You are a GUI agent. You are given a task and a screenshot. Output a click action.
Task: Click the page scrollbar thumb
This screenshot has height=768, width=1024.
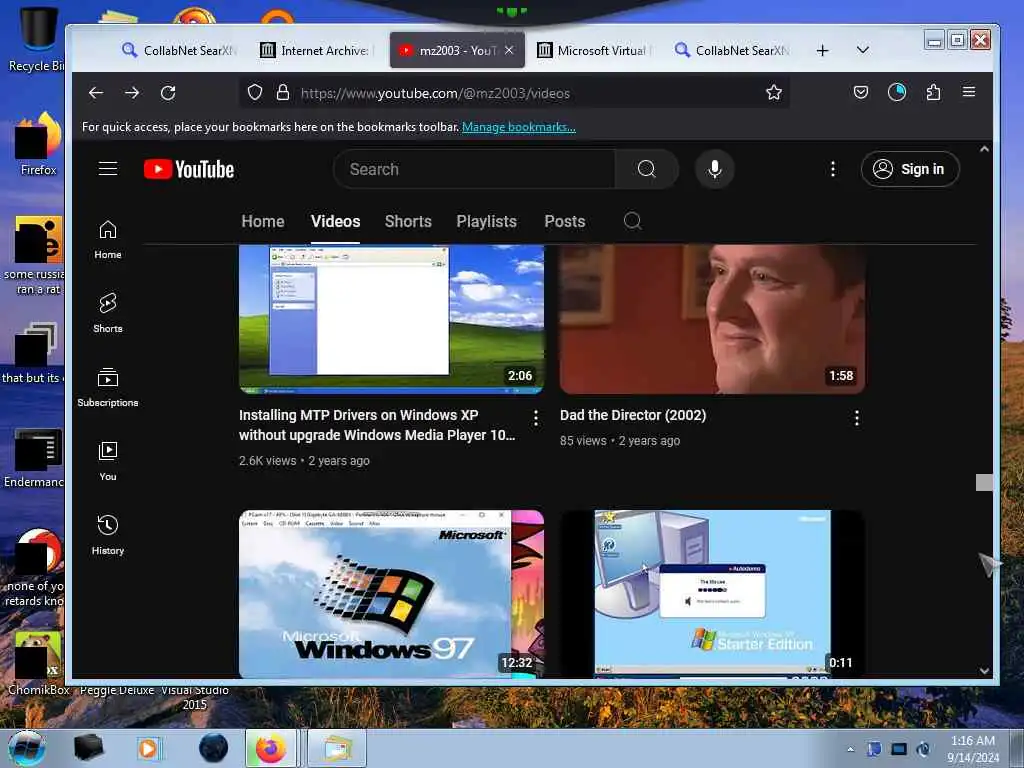pyautogui.click(x=984, y=483)
